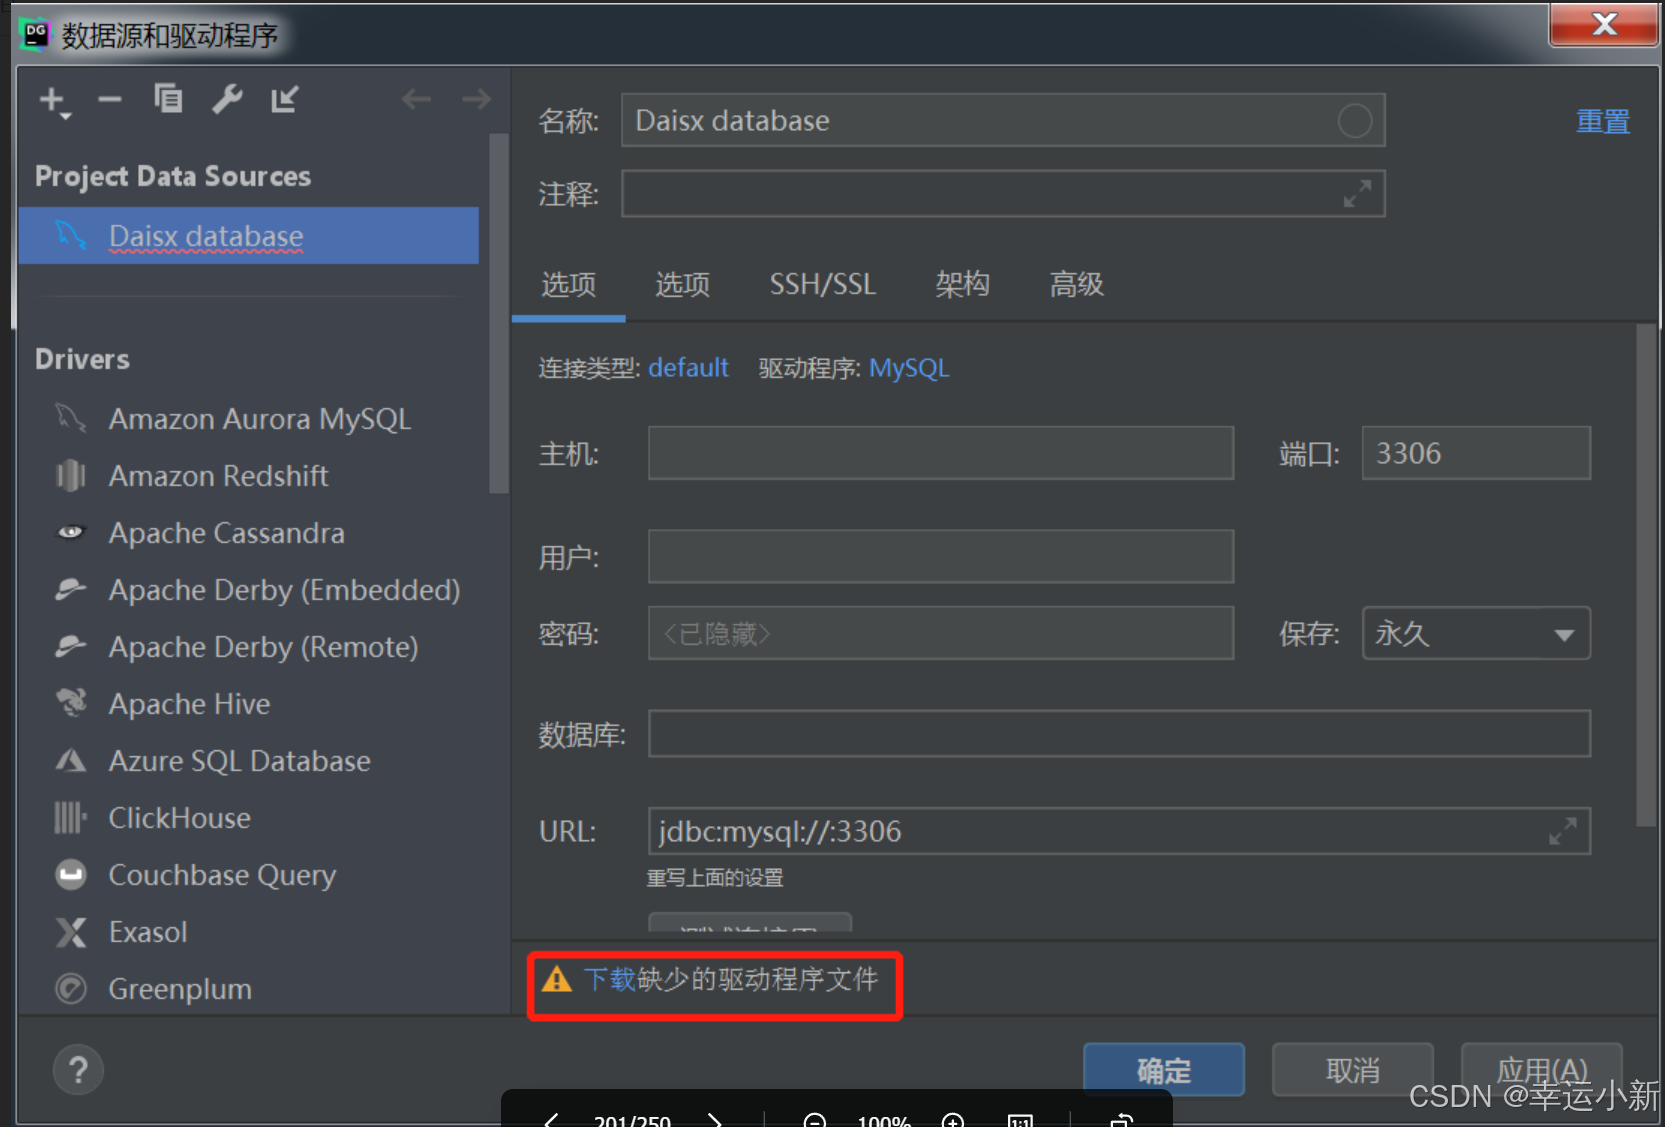Click the Apache Cassandra eye icon
Screen dimensions: 1665x1127
point(71,532)
